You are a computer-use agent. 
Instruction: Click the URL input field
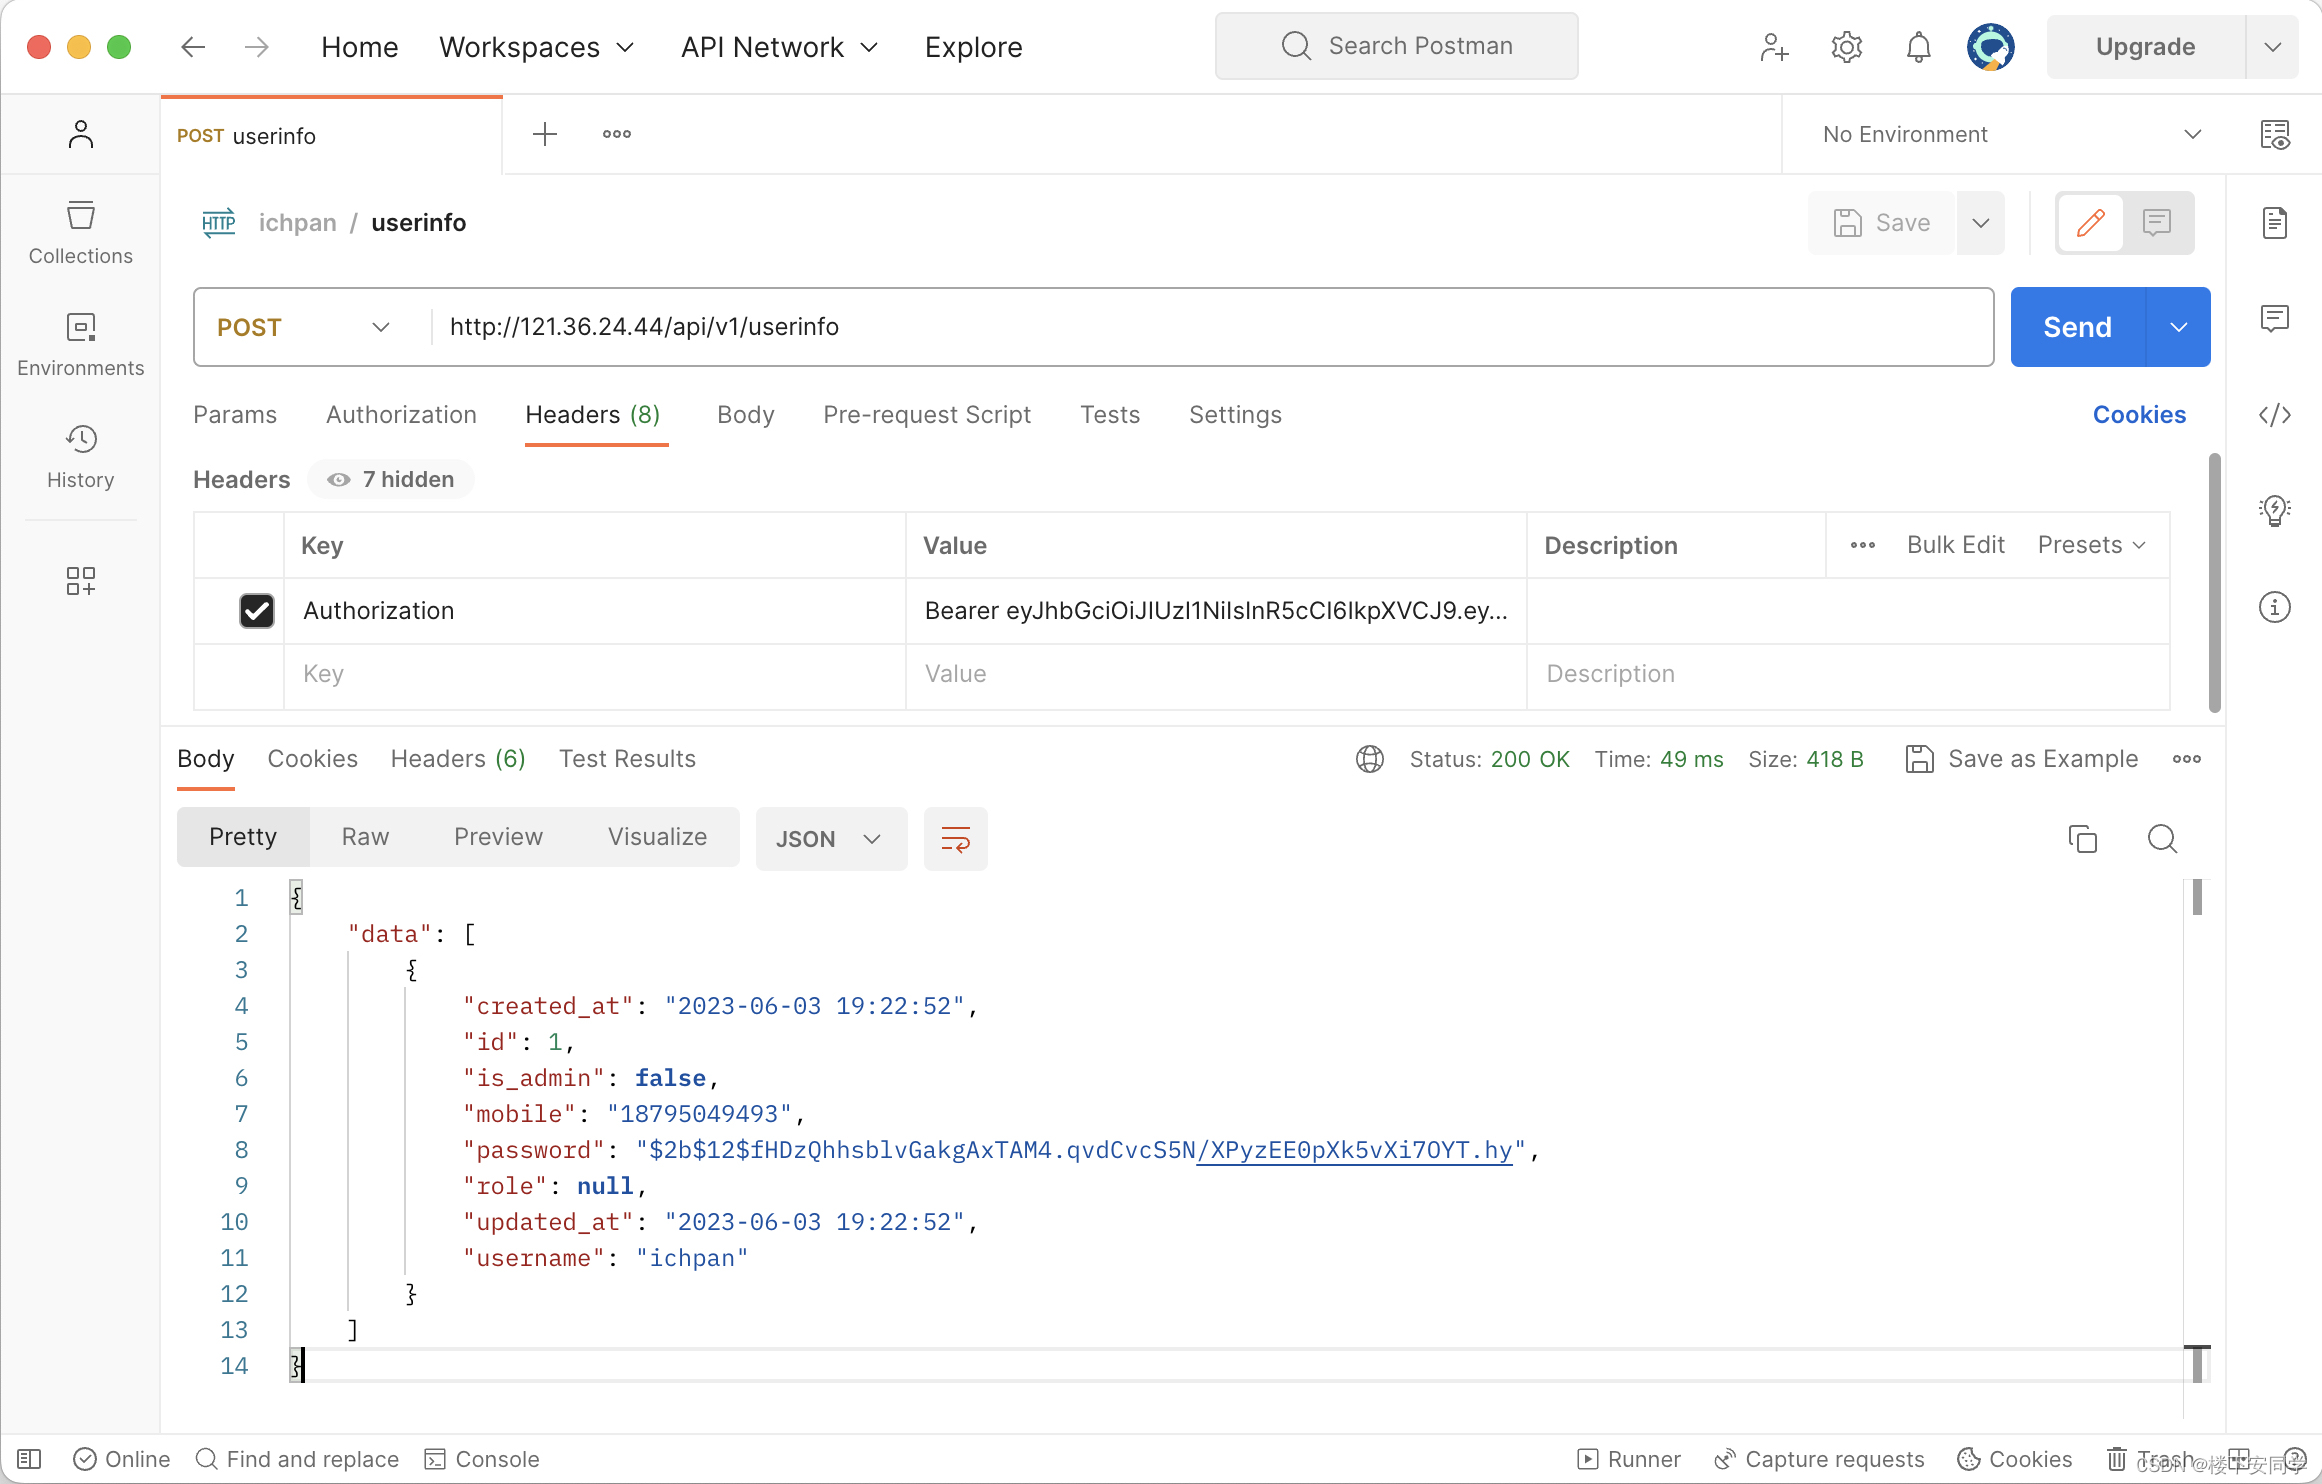[1210, 327]
